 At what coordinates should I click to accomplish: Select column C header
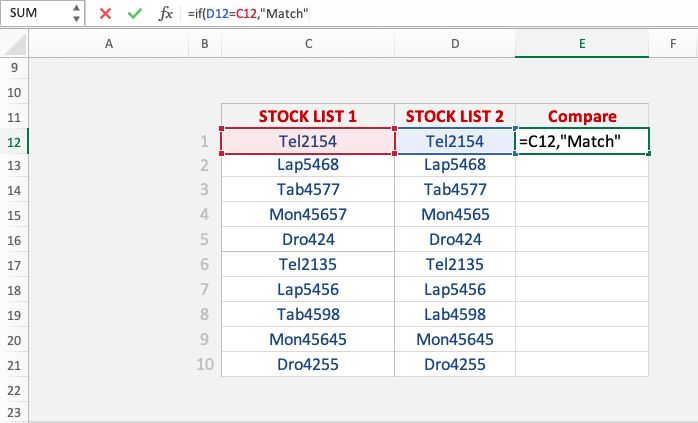308,44
